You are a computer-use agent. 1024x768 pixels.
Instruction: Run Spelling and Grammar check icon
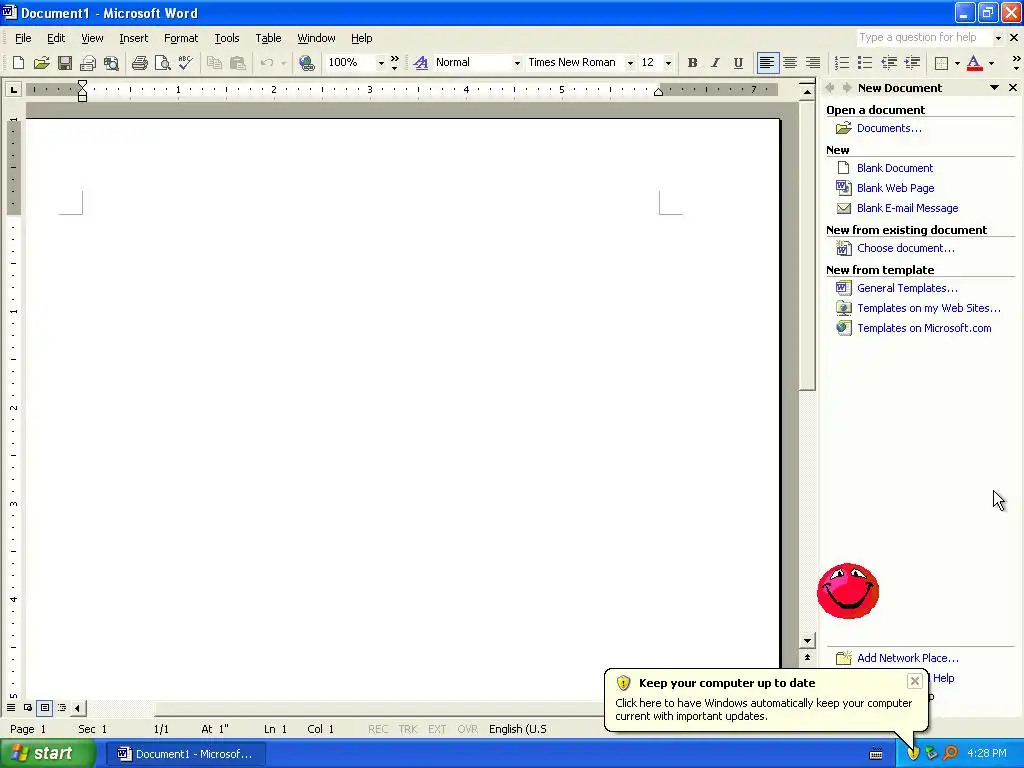185,63
